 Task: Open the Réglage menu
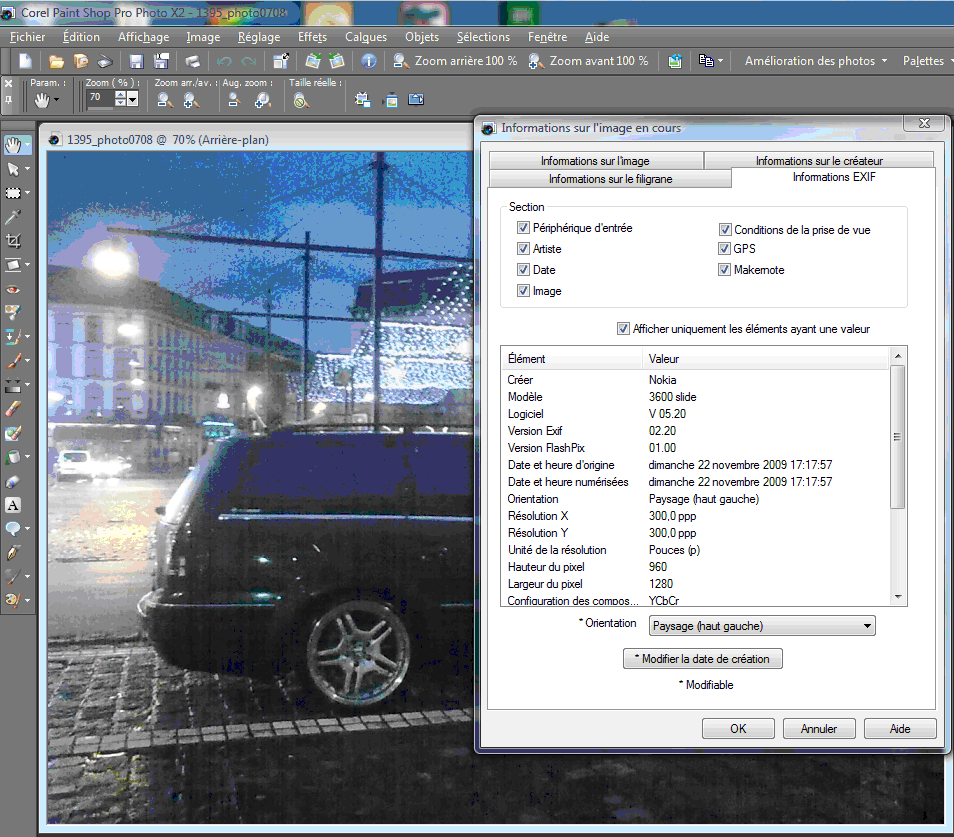point(259,37)
